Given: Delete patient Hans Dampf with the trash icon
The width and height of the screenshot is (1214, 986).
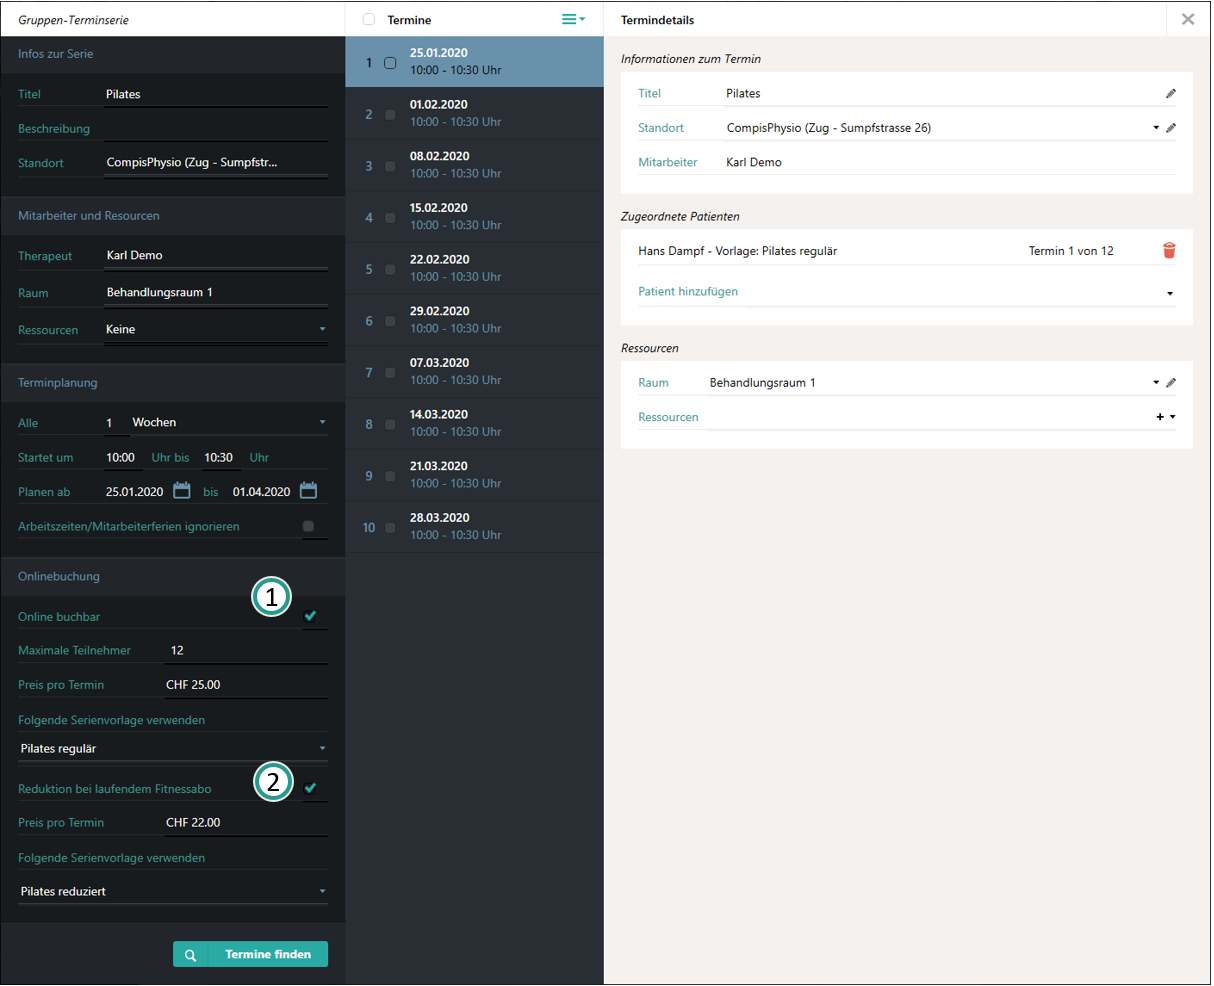Looking at the screenshot, I should (1169, 251).
